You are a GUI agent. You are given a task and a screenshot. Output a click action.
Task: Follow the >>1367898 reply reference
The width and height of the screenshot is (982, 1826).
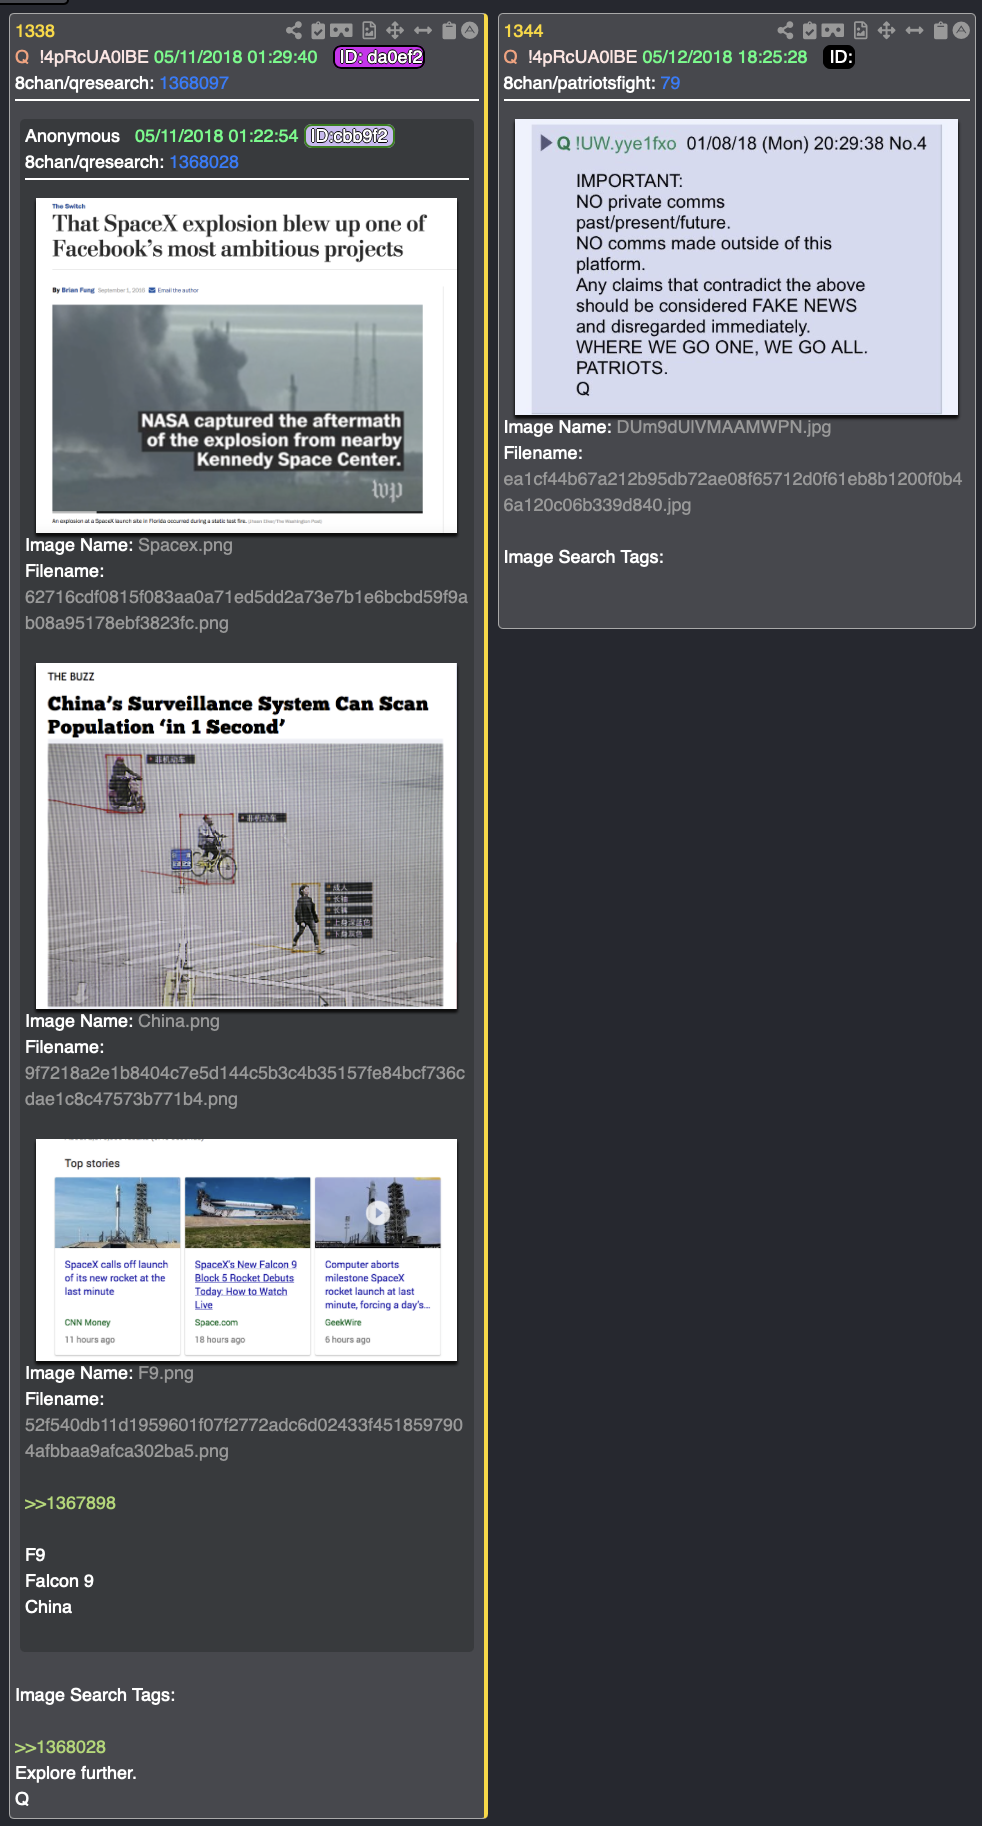click(x=70, y=1503)
